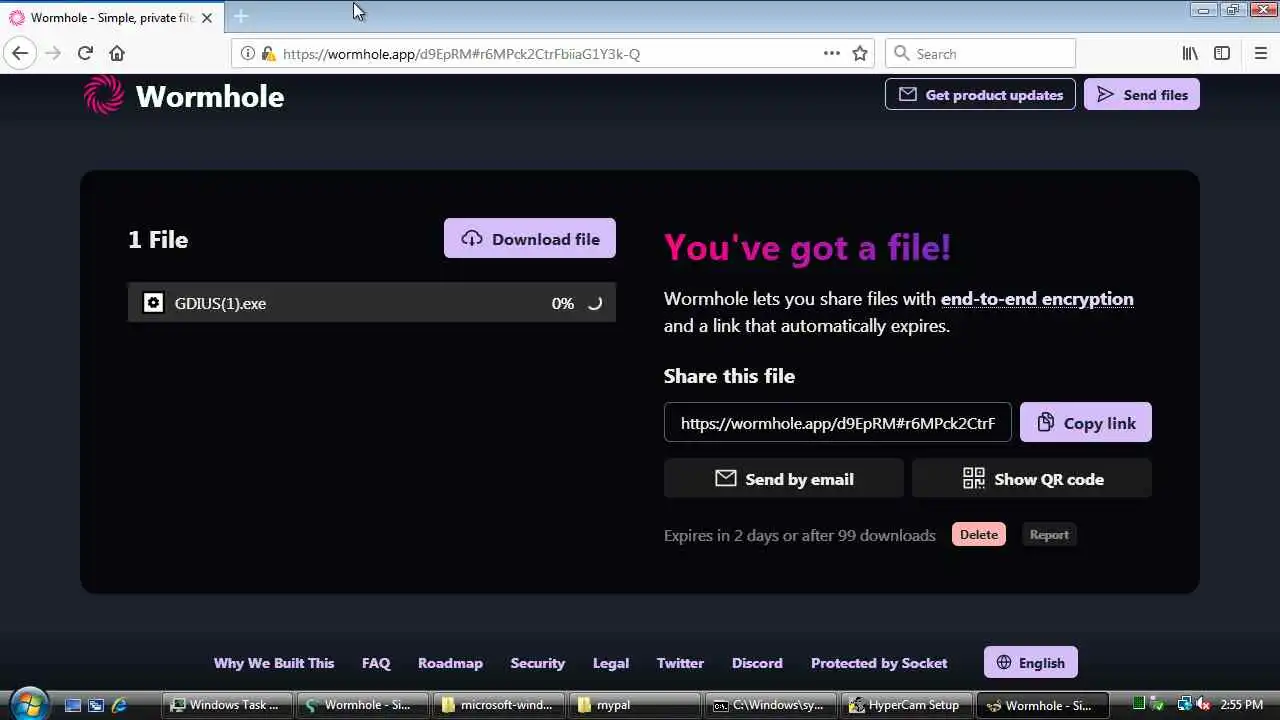Click the Download file button
This screenshot has width=1280, height=720.
(530, 238)
